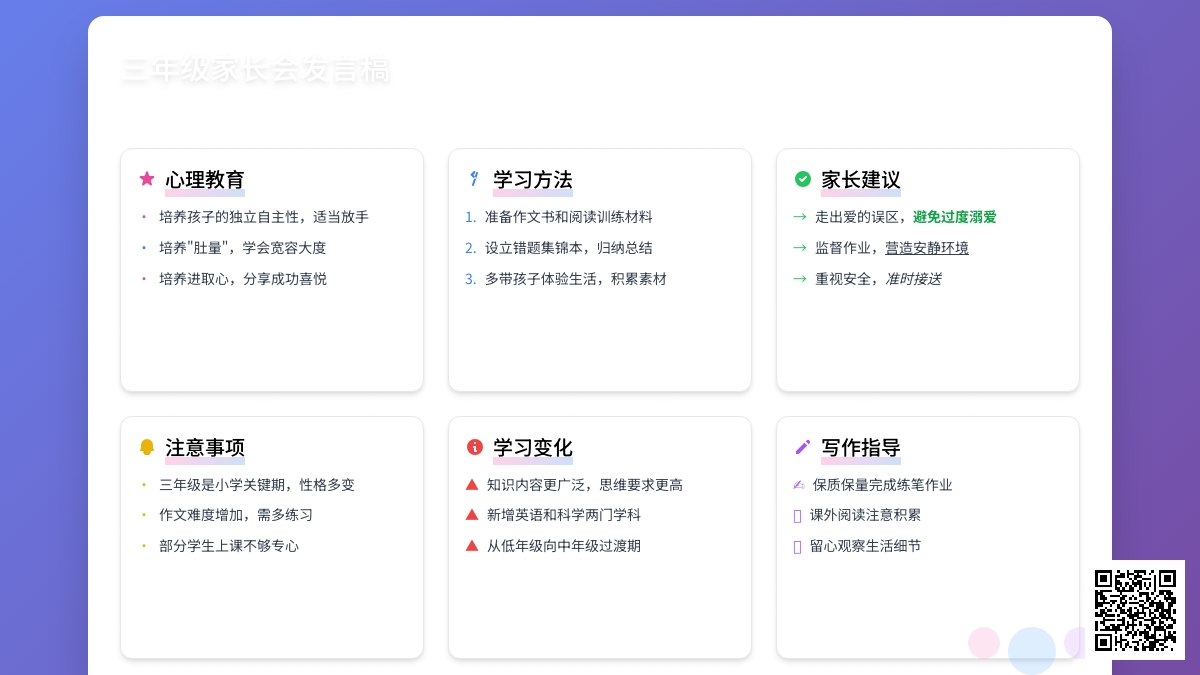Screen dimensions: 1200x675
Task: Click the 培养进取心，分享成功喜悦 bullet text
Action: [243, 279]
